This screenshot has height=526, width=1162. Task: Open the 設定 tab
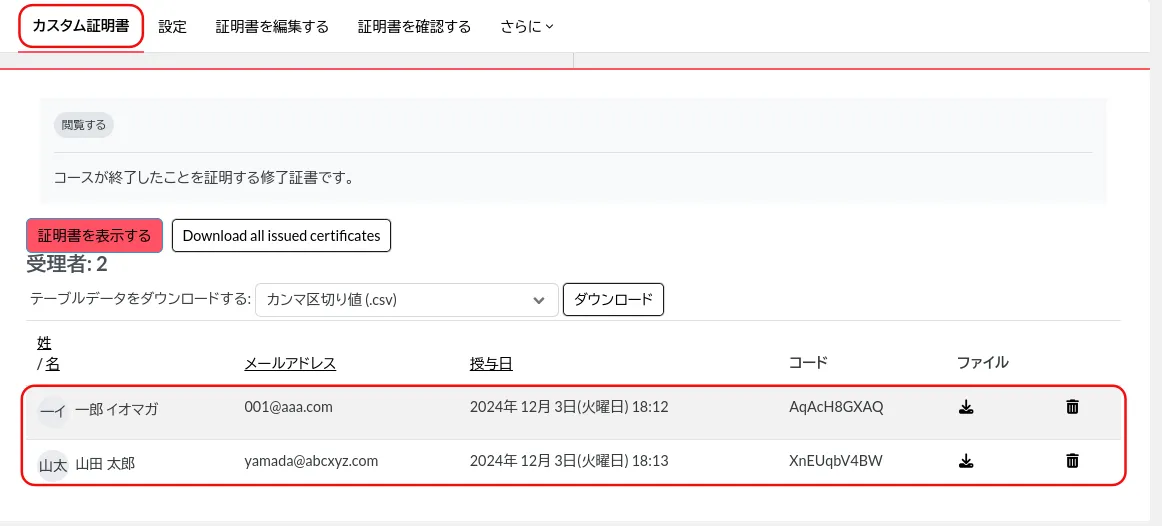pos(173,27)
